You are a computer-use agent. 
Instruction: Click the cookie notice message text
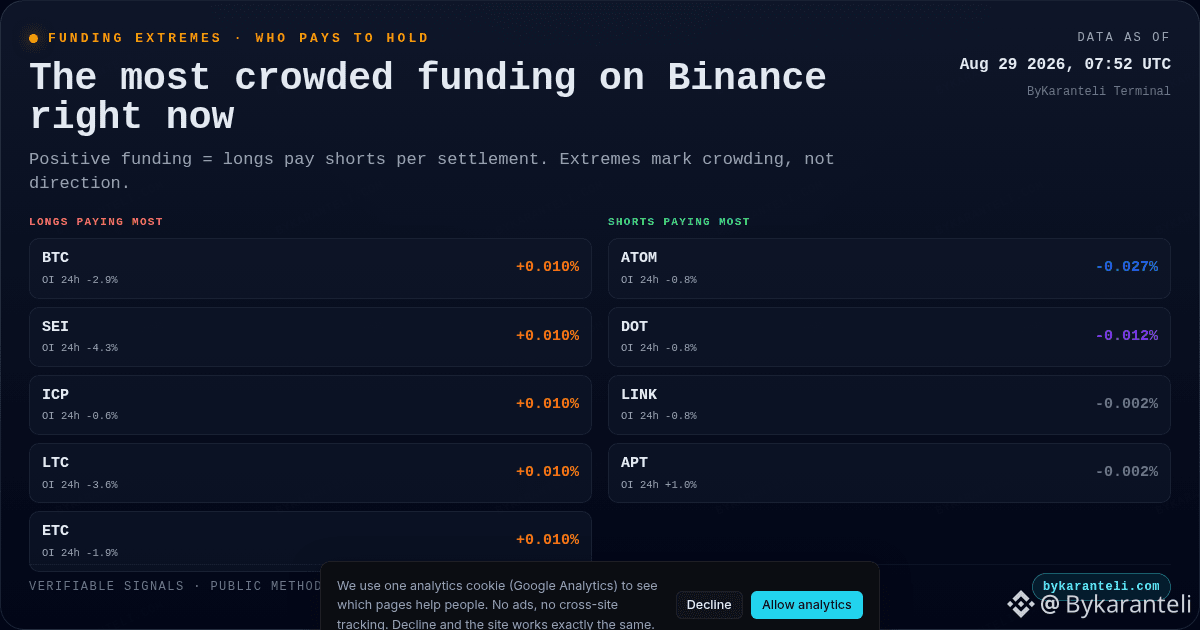click(497, 605)
